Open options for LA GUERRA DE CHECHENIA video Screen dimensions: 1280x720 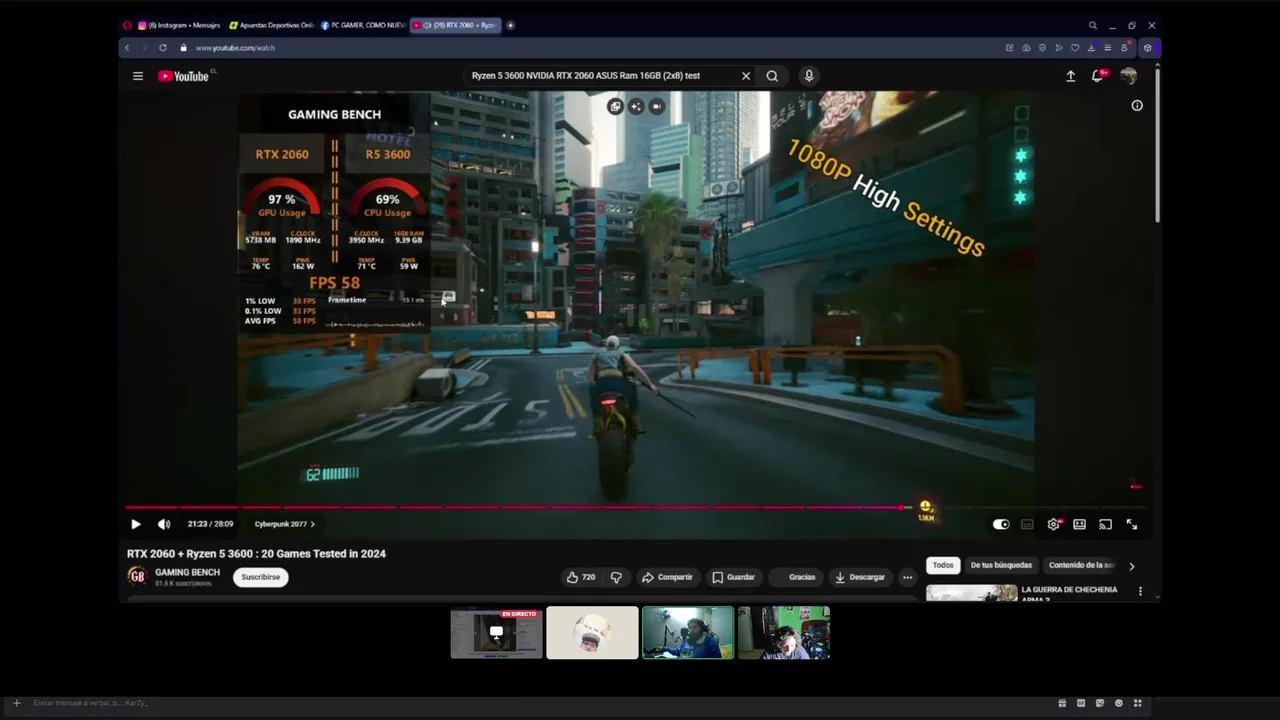(1140, 591)
